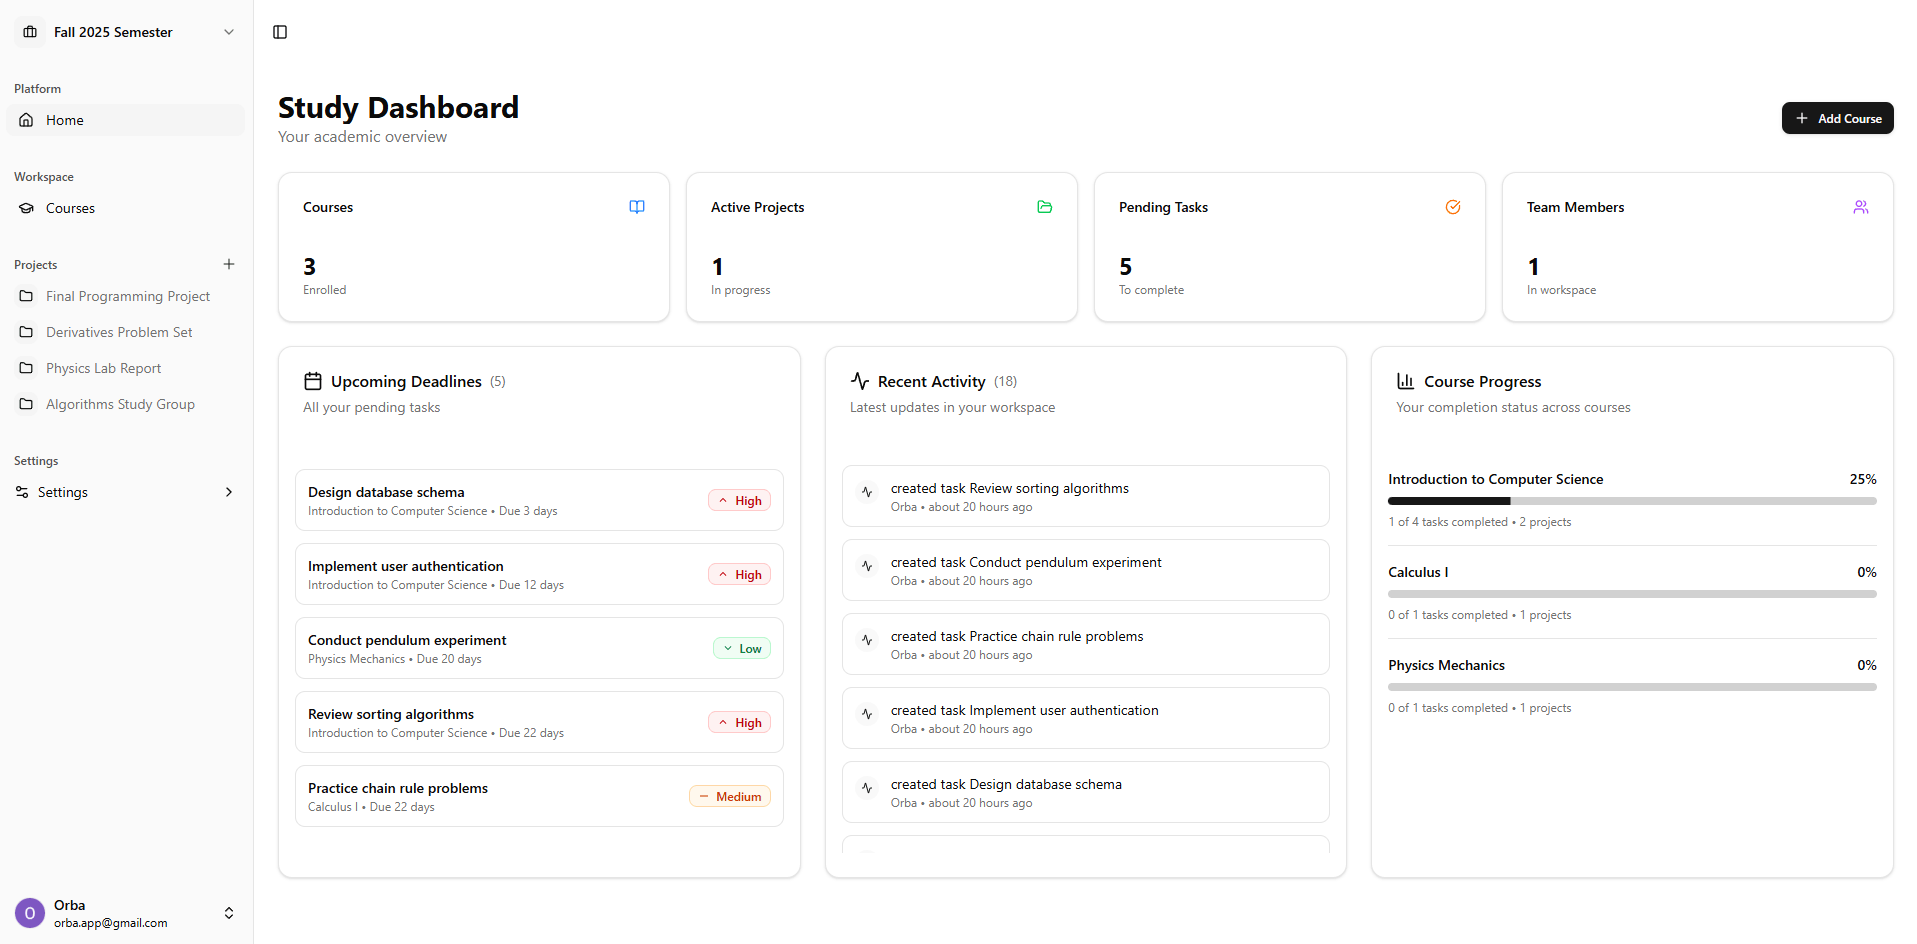Select Derivatives Problem Set in the Projects list

[119, 331]
